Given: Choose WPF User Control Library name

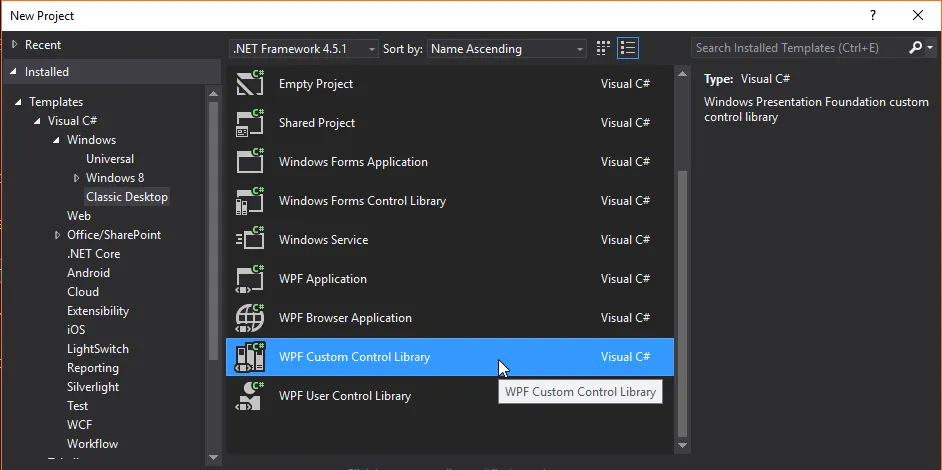Looking at the screenshot, I should tap(345, 396).
